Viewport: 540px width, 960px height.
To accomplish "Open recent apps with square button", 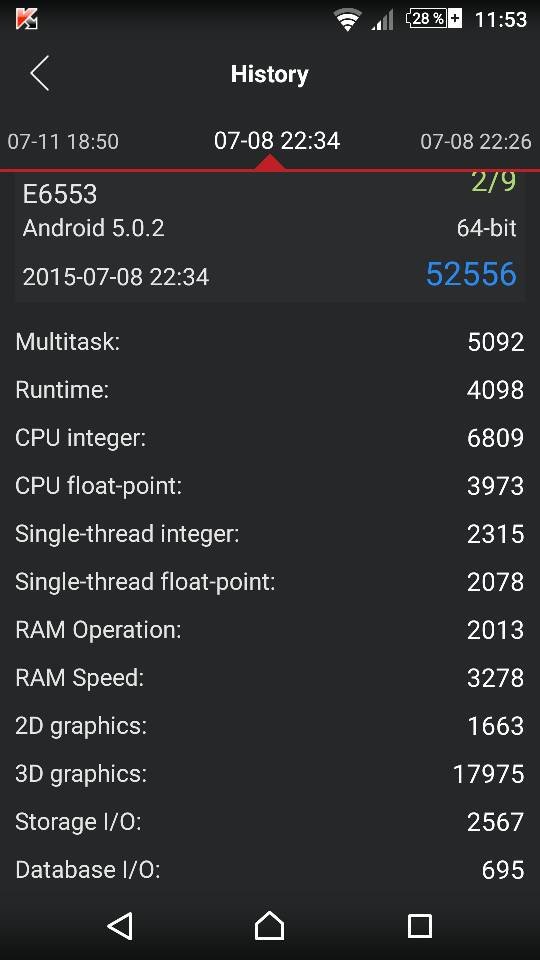I will (x=419, y=926).
